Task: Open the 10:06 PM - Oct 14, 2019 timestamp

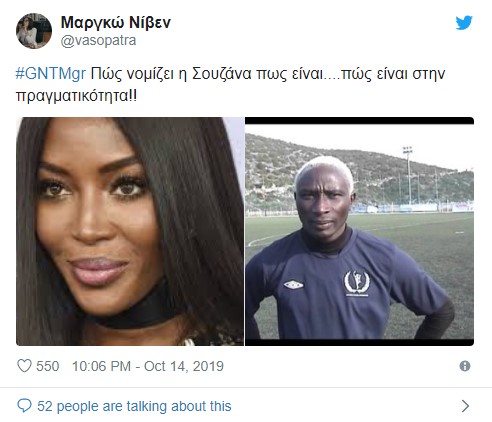Action: click(148, 366)
